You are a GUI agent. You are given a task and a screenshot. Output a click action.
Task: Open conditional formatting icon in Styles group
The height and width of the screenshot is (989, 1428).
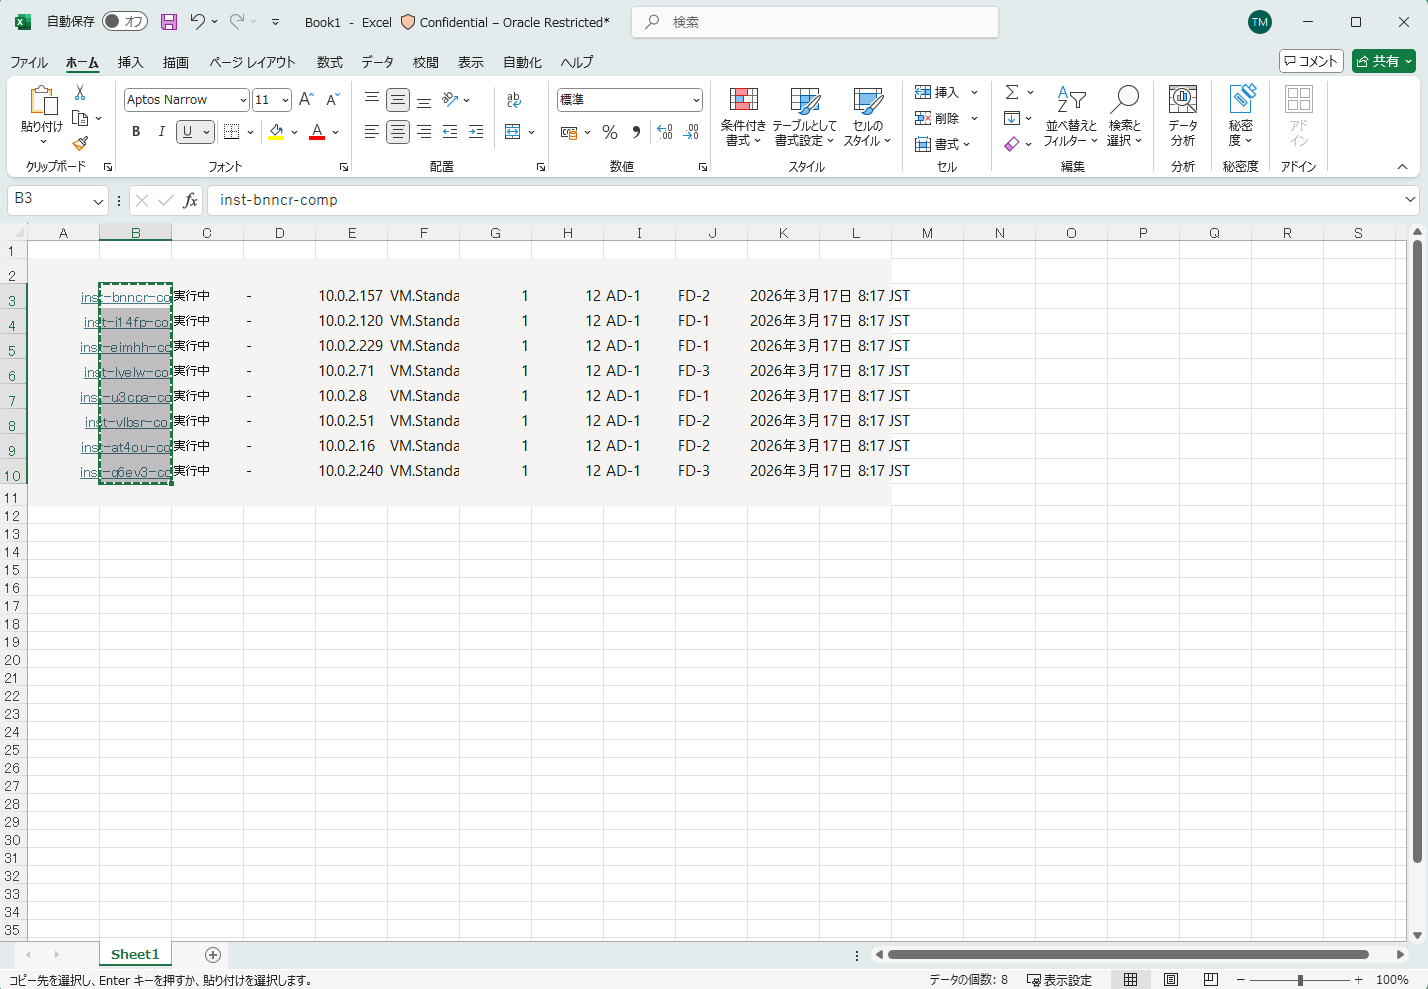coord(743,101)
